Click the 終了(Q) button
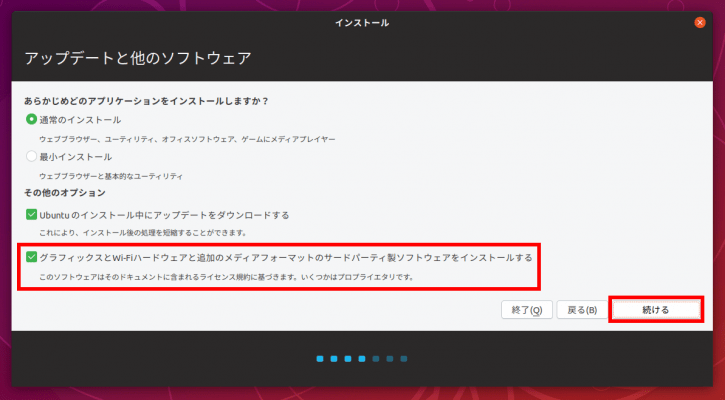This screenshot has height=400, width=725. pos(527,310)
